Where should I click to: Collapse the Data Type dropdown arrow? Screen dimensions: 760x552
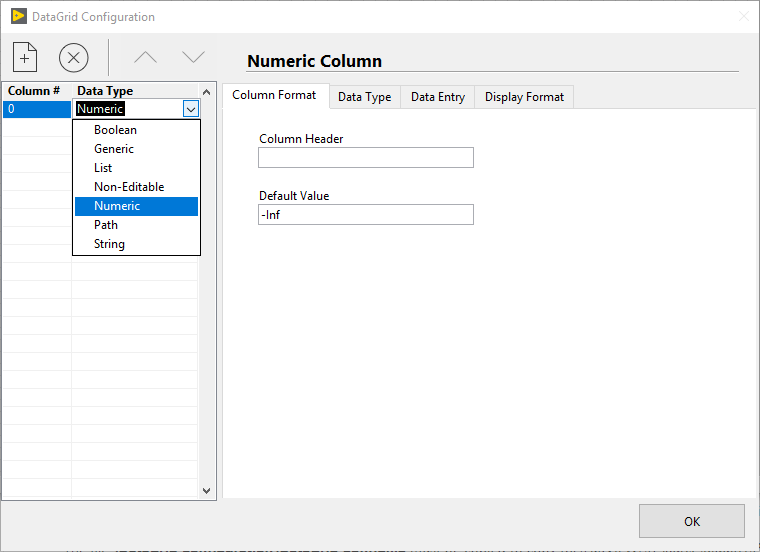pos(191,109)
